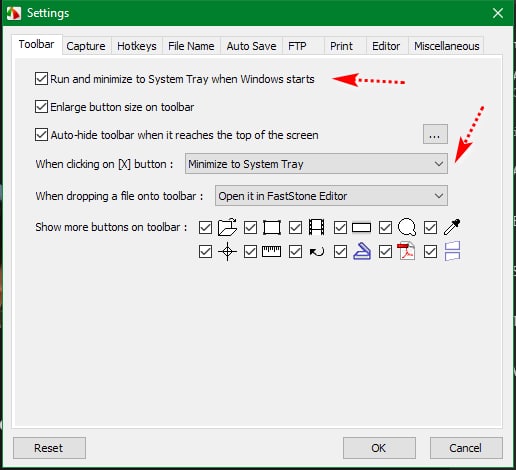Viewport: 516px width, 470px height.
Task: Click the red PDF document icon
Action: [406, 251]
